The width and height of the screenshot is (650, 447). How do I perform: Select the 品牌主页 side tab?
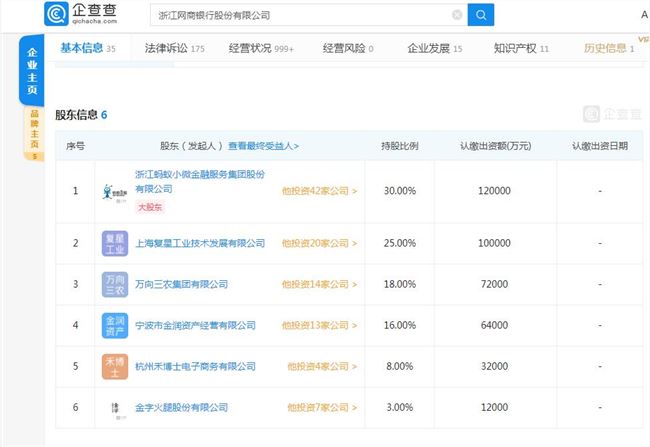[x=34, y=134]
